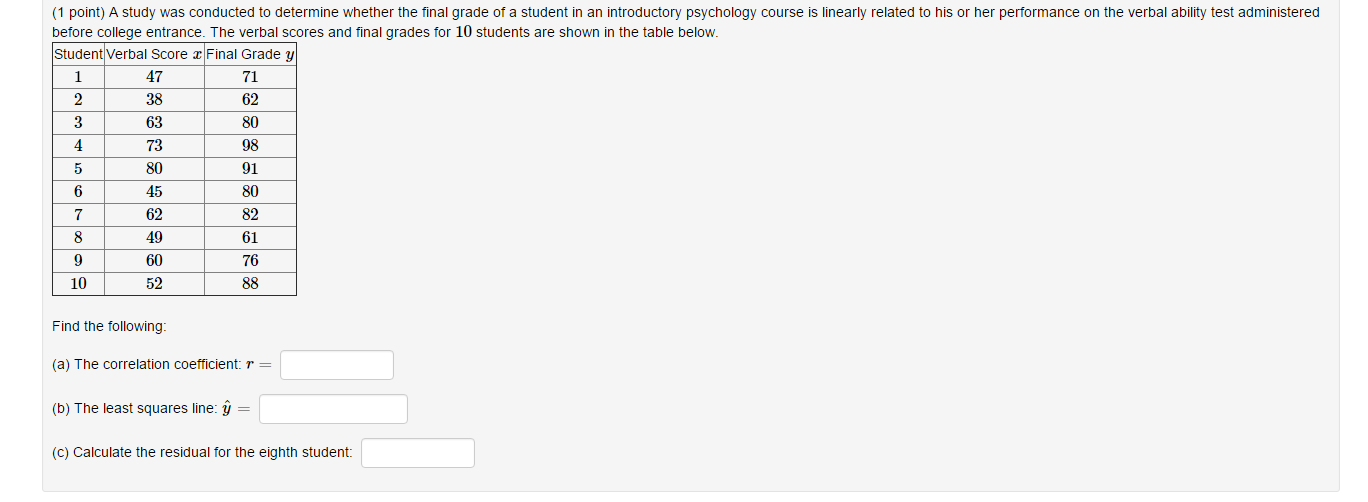Screen dimensions: 1368x502
Task: Select the final grade cell showing 61
Action: coord(250,238)
